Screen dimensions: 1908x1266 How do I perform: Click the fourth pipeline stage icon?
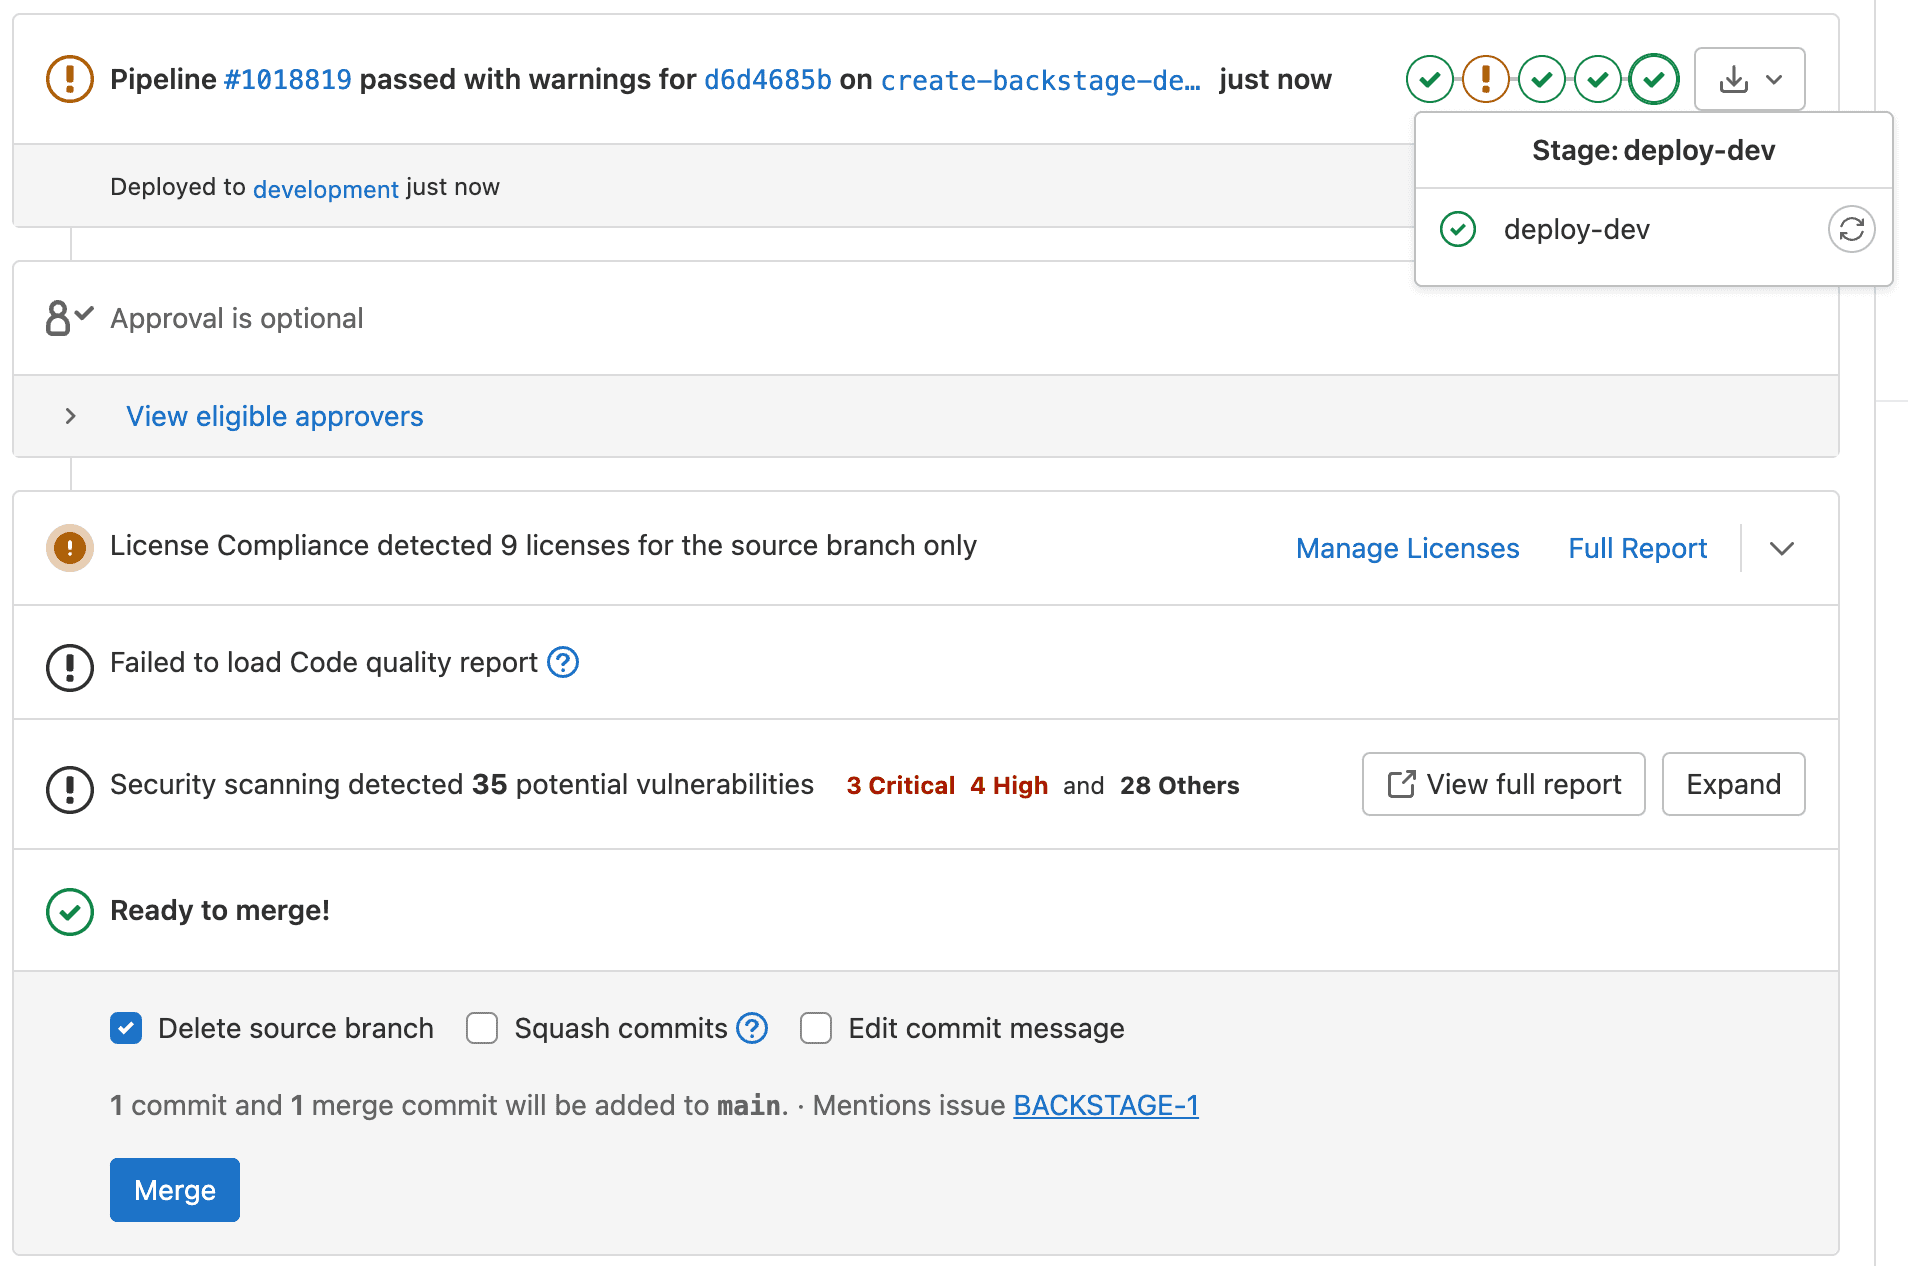[1598, 79]
